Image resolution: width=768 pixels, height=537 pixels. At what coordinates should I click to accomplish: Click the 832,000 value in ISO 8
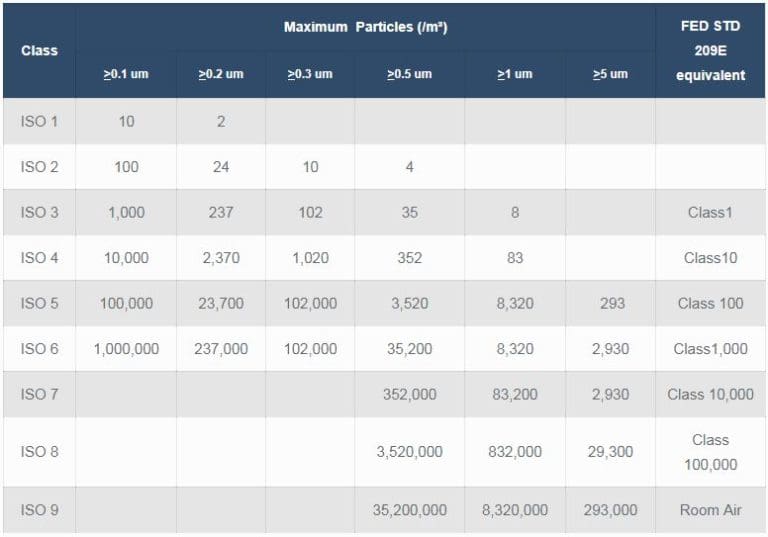(515, 452)
